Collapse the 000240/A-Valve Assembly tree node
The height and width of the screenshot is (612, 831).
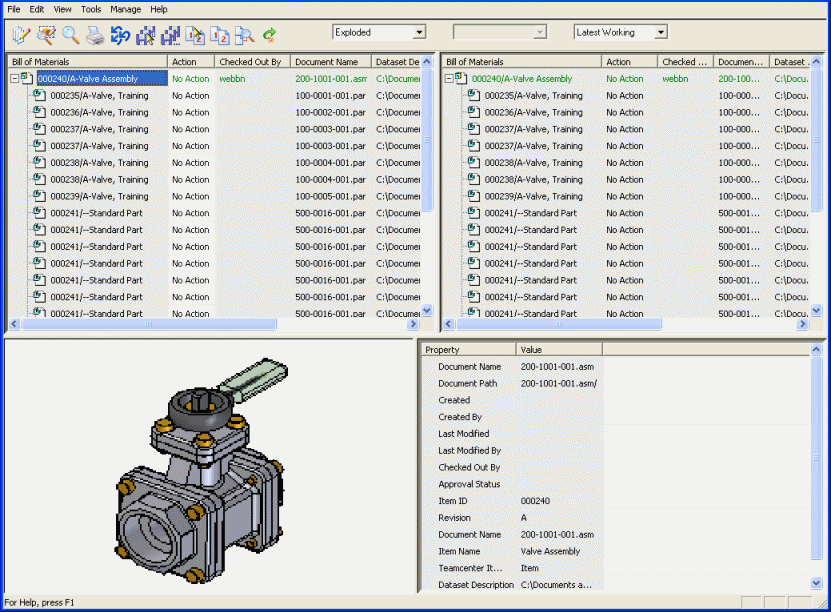point(14,78)
